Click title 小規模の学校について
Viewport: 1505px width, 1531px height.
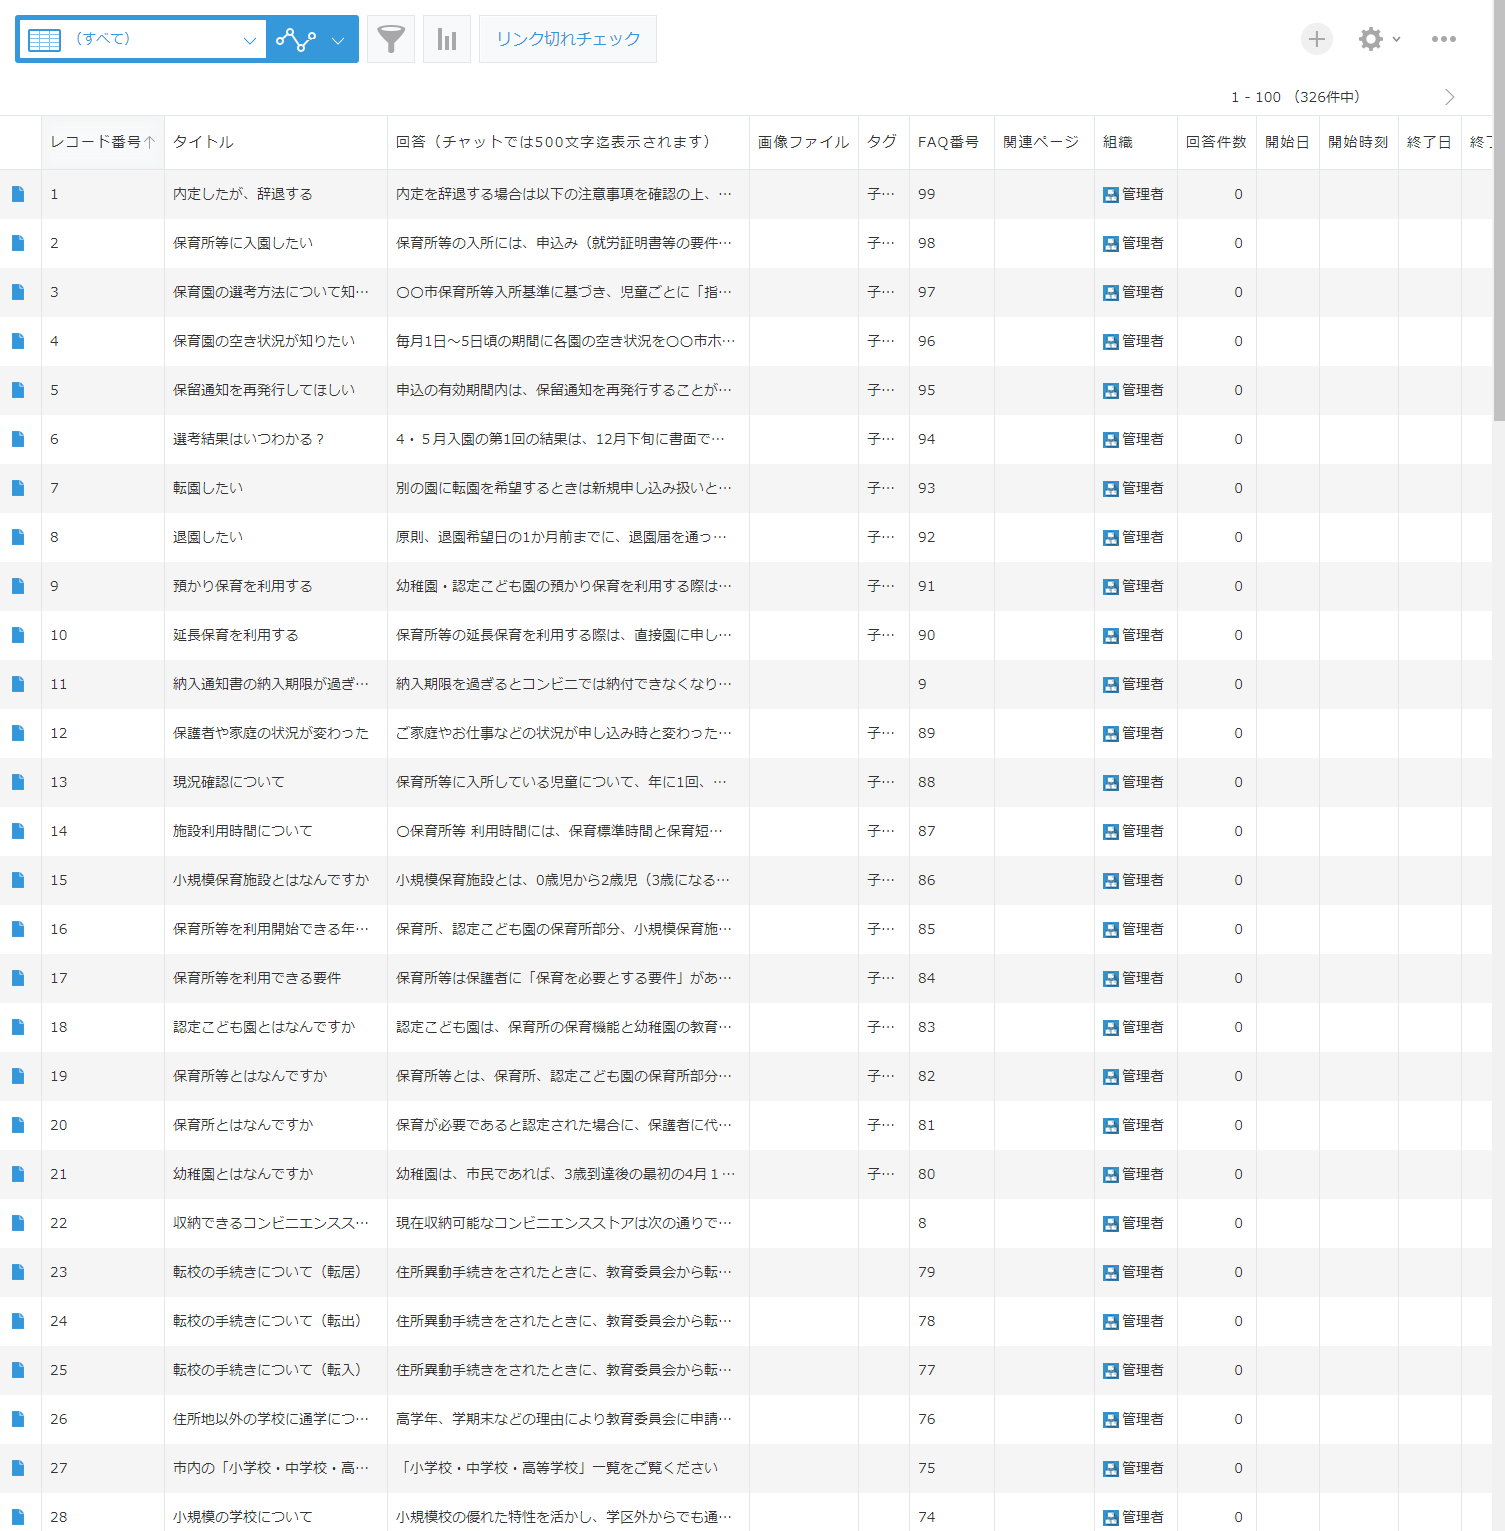pos(243,1517)
